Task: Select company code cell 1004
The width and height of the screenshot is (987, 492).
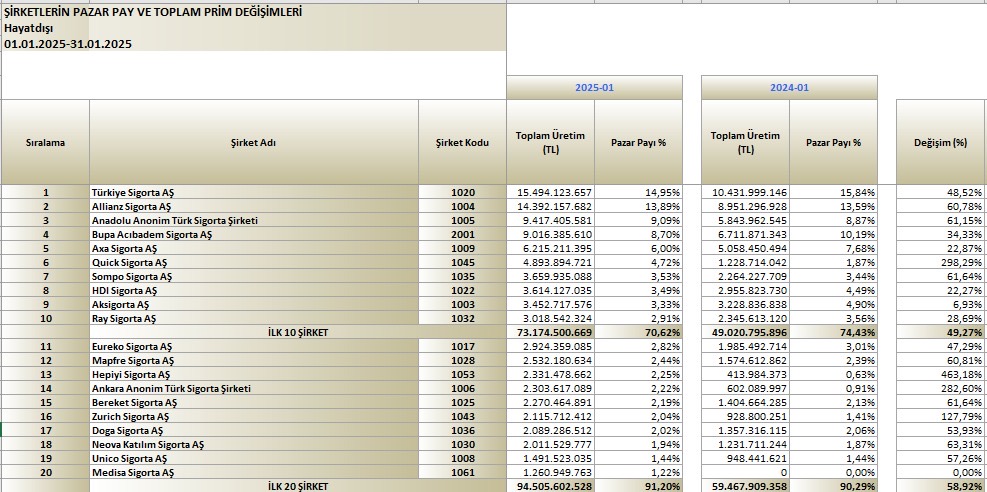Action: pos(462,206)
